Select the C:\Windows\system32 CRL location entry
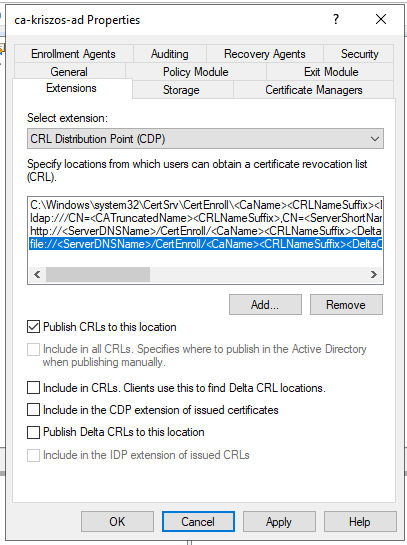407x545 pixels. click(x=205, y=205)
